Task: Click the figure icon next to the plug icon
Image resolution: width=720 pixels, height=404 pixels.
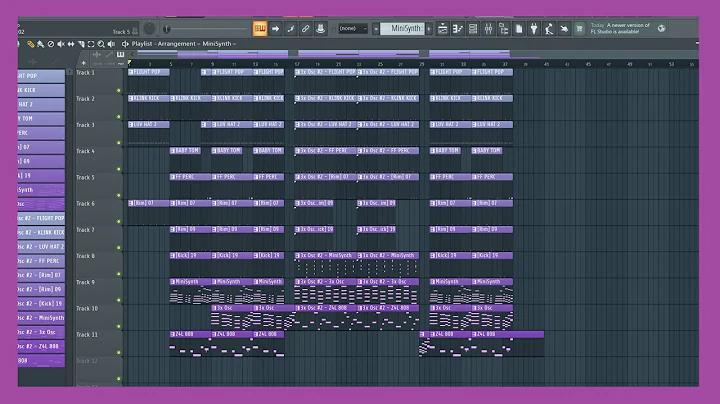Action: 549,29
